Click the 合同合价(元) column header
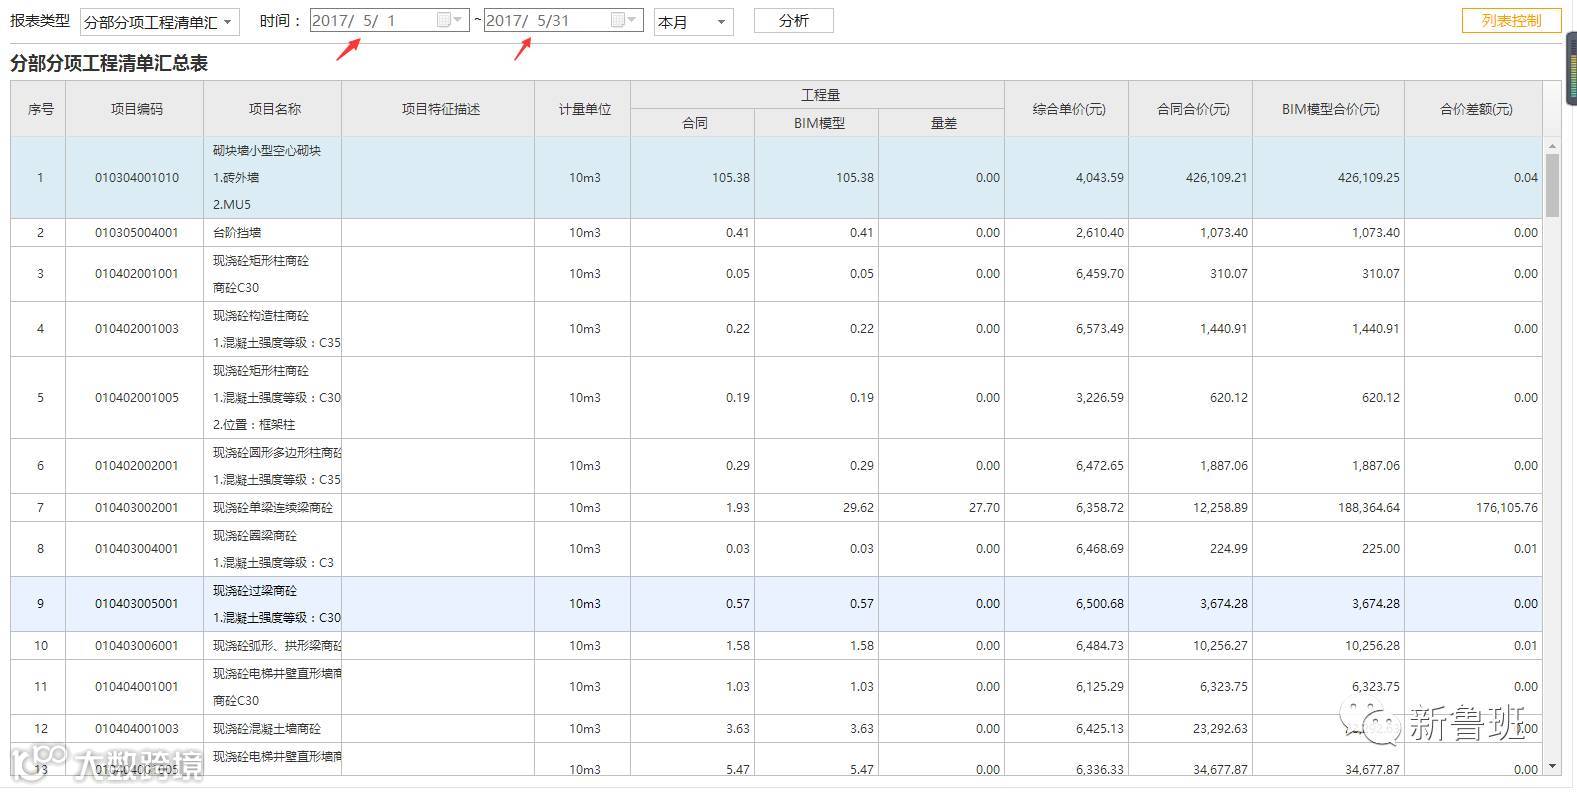This screenshot has height=792, width=1577. click(x=1192, y=109)
